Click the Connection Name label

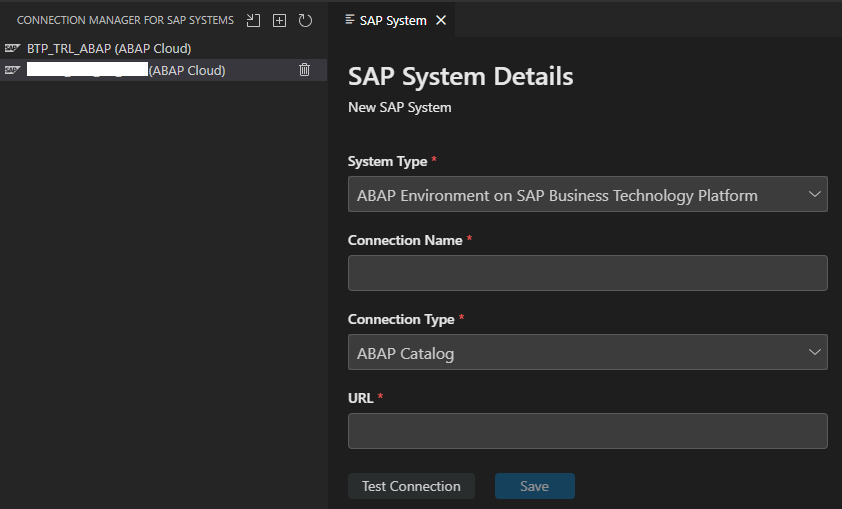click(x=405, y=240)
